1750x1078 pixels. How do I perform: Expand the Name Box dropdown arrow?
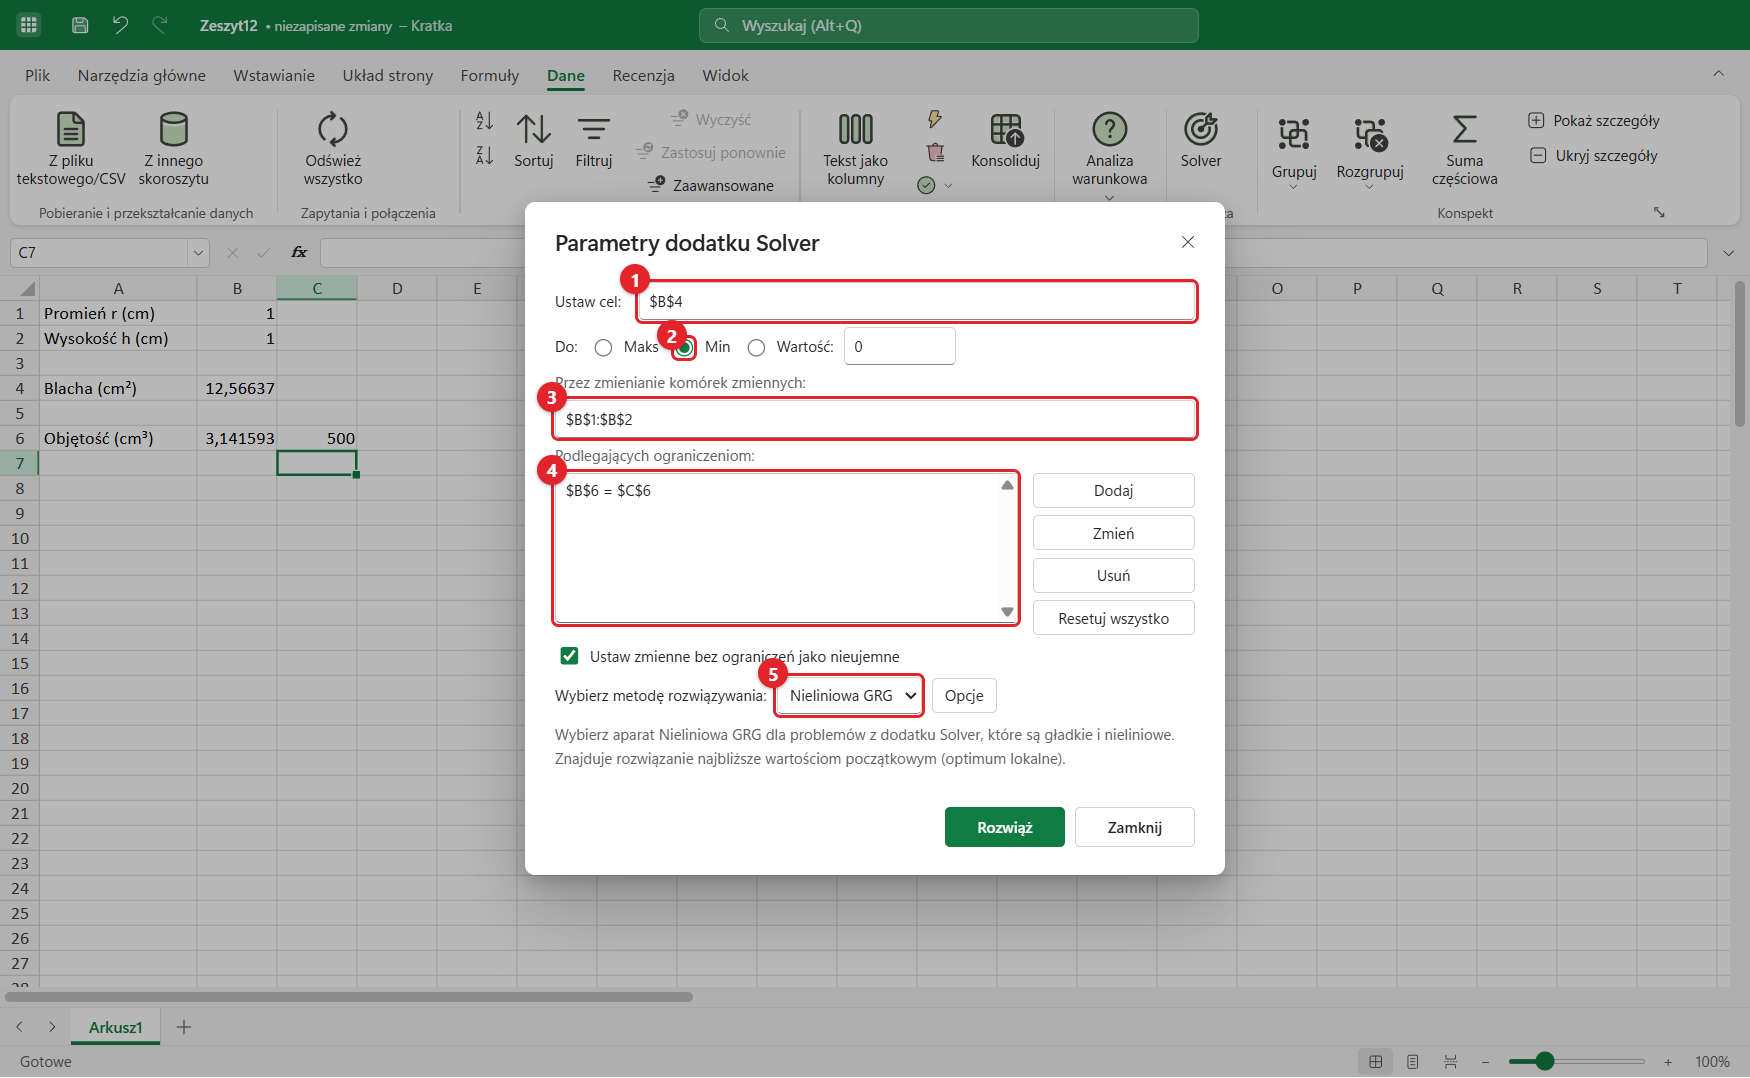[x=198, y=253]
